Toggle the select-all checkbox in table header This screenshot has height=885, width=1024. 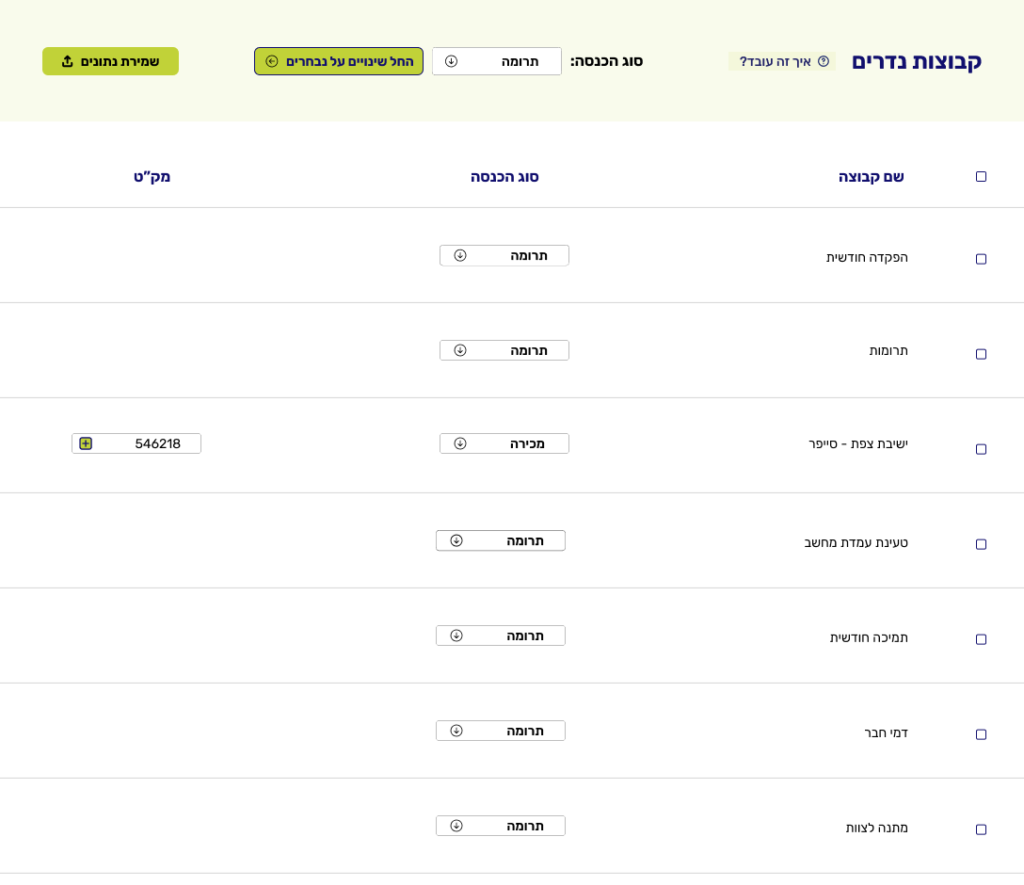coord(981,177)
